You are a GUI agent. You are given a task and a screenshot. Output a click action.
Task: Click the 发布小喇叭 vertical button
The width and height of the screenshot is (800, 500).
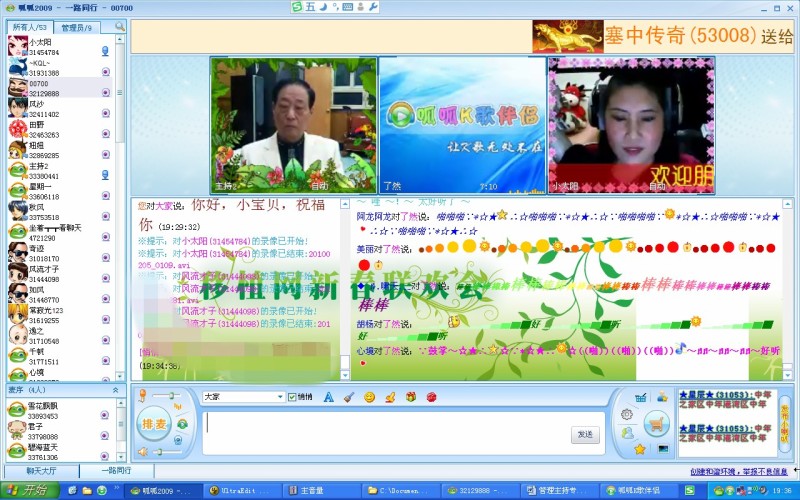784,422
